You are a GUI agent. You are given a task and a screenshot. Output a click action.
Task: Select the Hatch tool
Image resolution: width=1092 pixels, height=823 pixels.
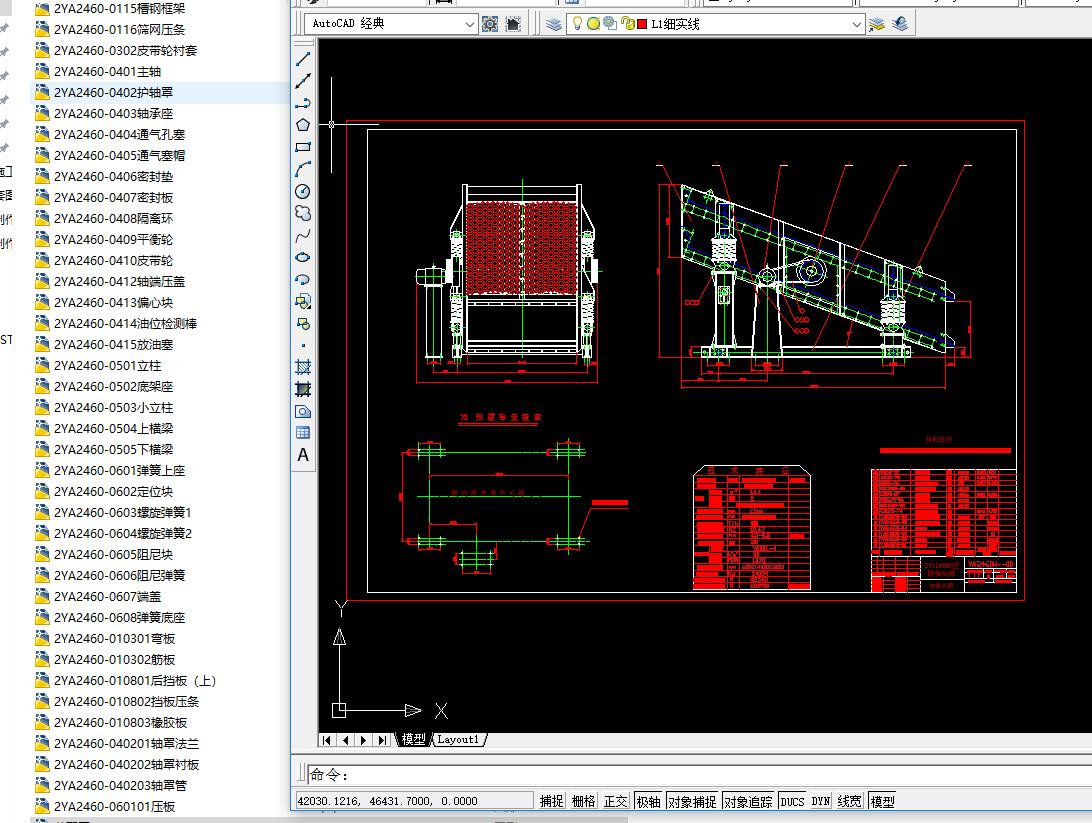(303, 367)
